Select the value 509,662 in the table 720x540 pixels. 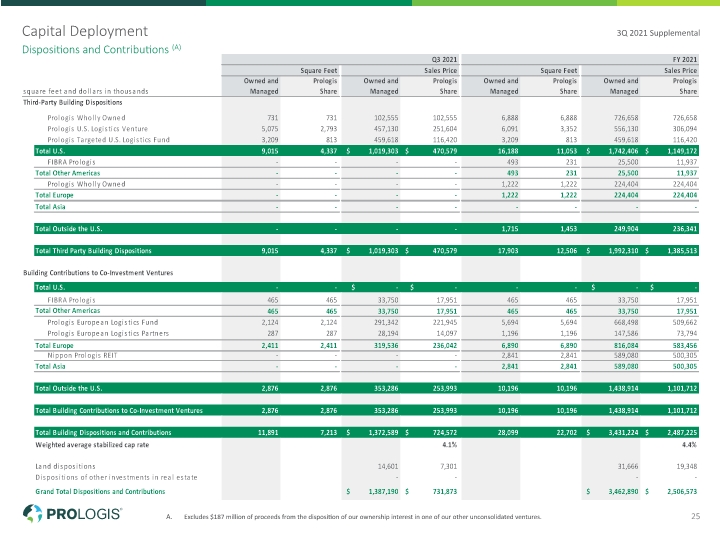pyautogui.click(x=685, y=322)
